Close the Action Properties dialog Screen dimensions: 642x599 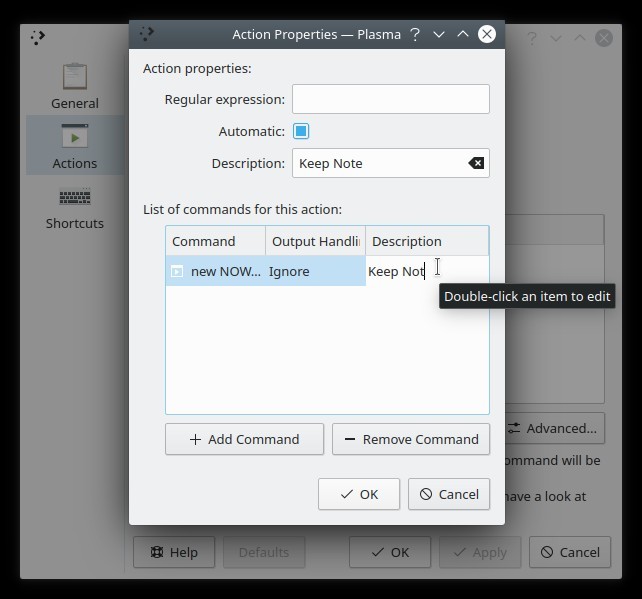[487, 34]
